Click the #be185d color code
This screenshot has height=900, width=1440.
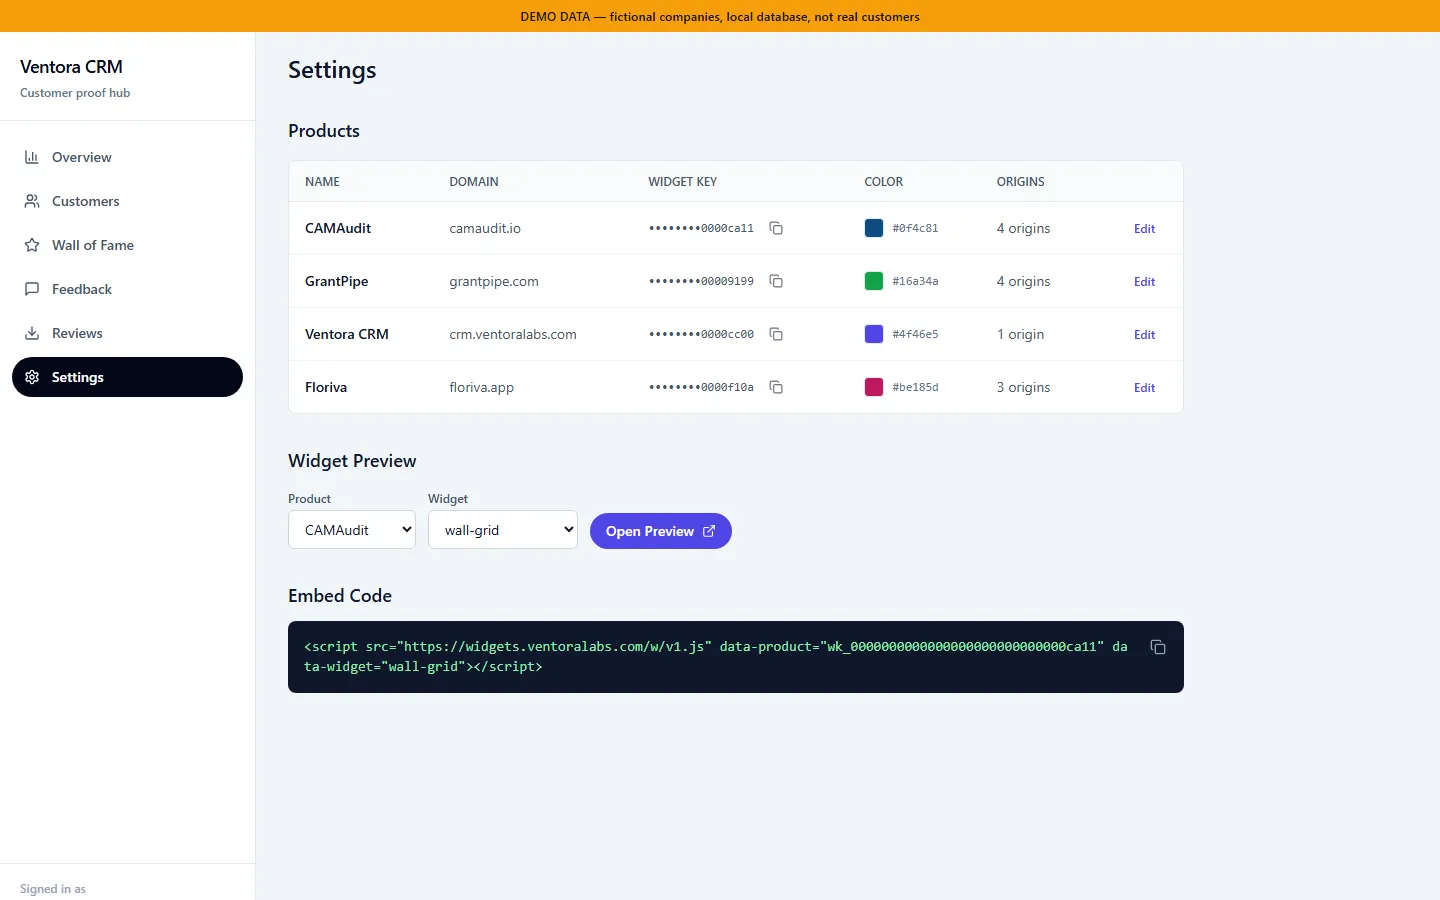(915, 387)
